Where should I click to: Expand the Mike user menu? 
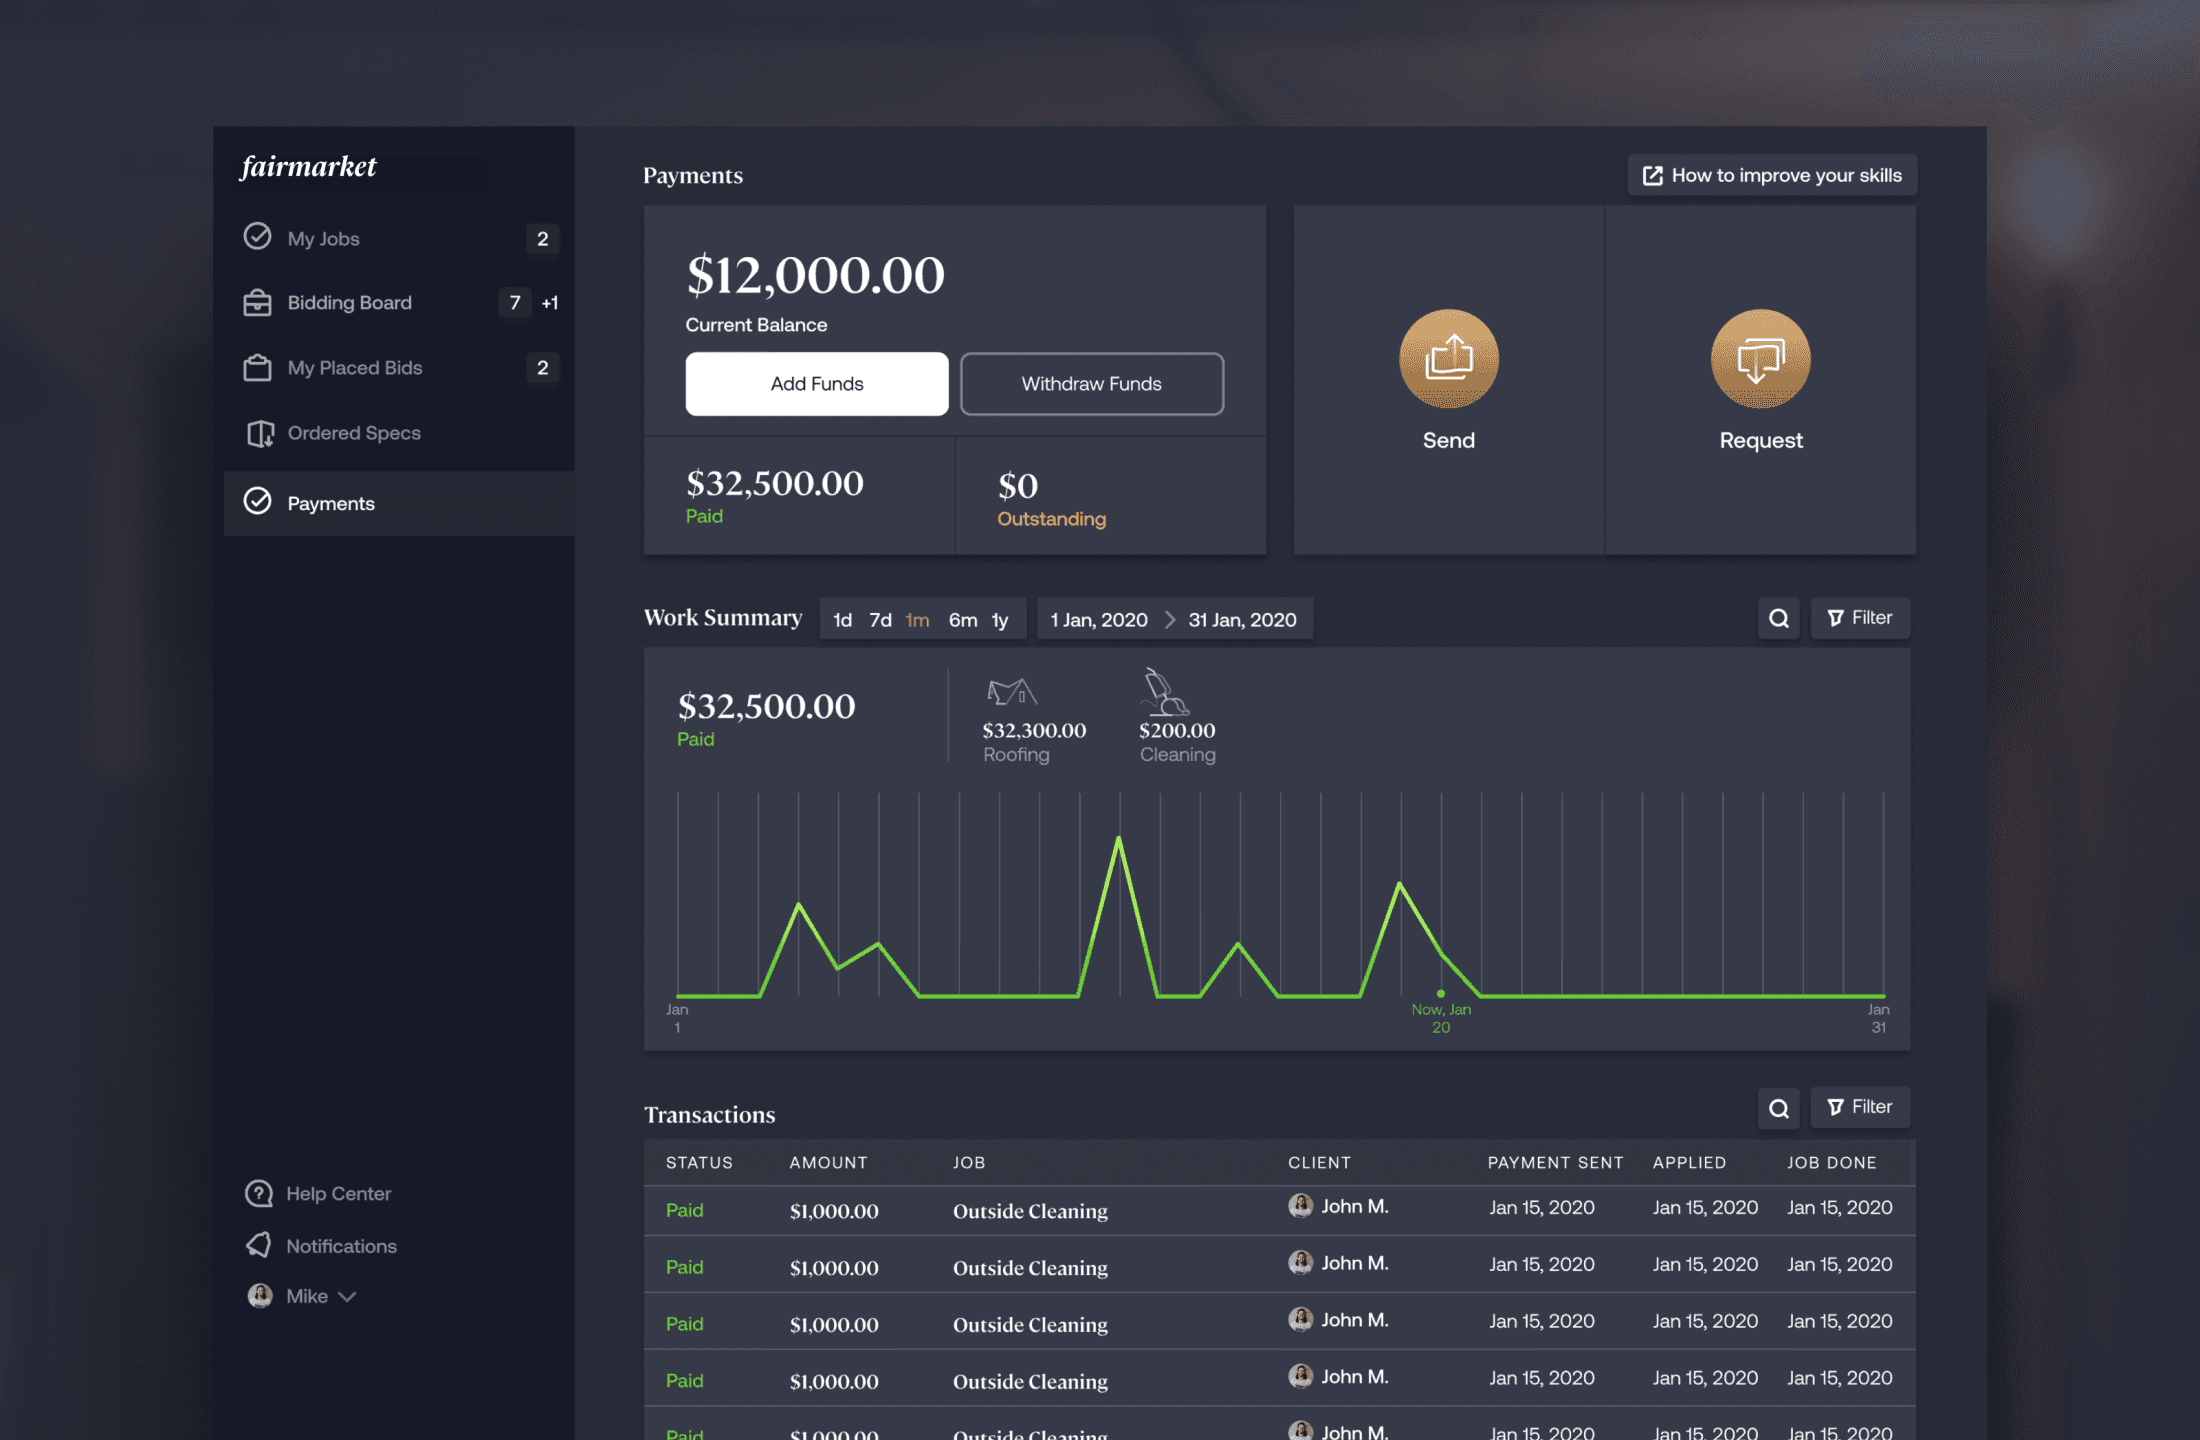[x=308, y=1296]
